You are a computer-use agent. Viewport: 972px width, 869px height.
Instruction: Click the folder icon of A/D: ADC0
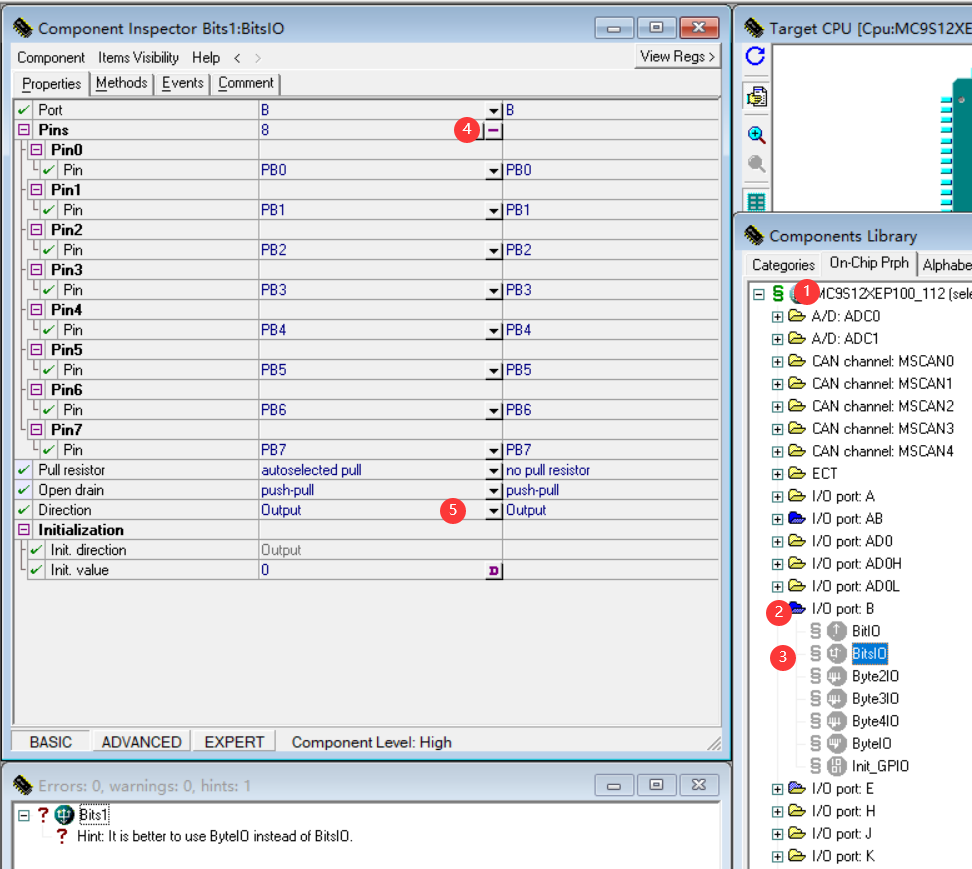(797, 316)
